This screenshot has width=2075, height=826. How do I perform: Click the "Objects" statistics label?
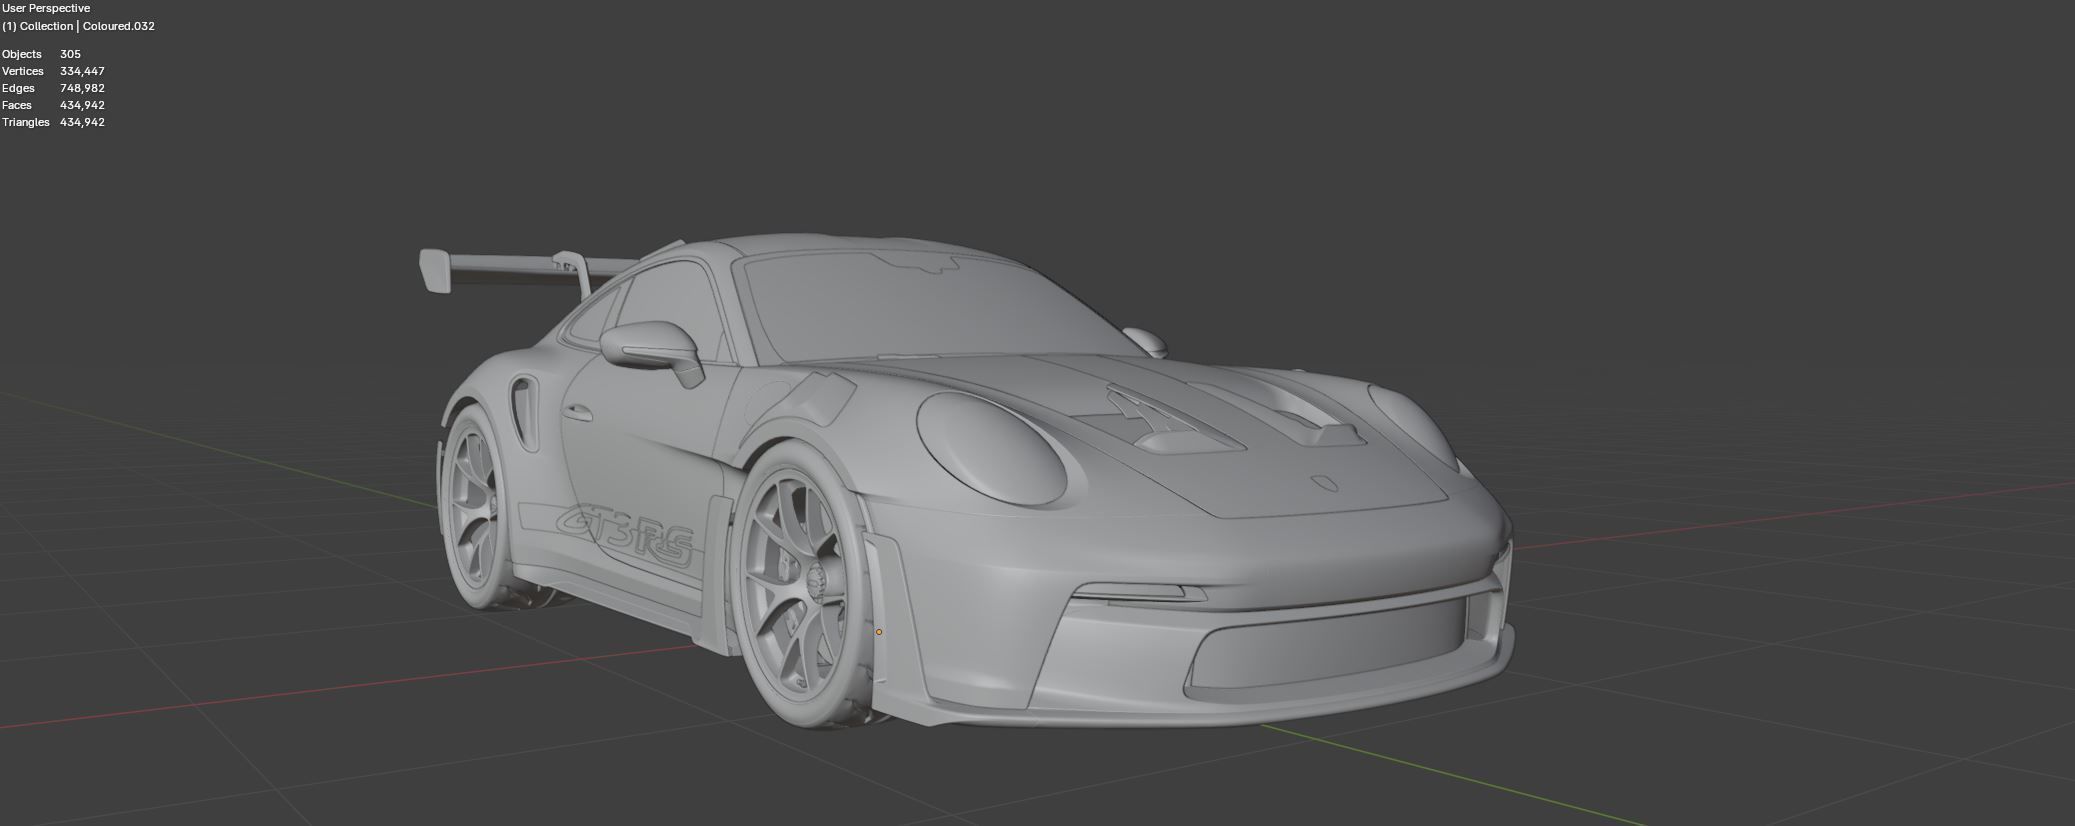click(x=22, y=54)
